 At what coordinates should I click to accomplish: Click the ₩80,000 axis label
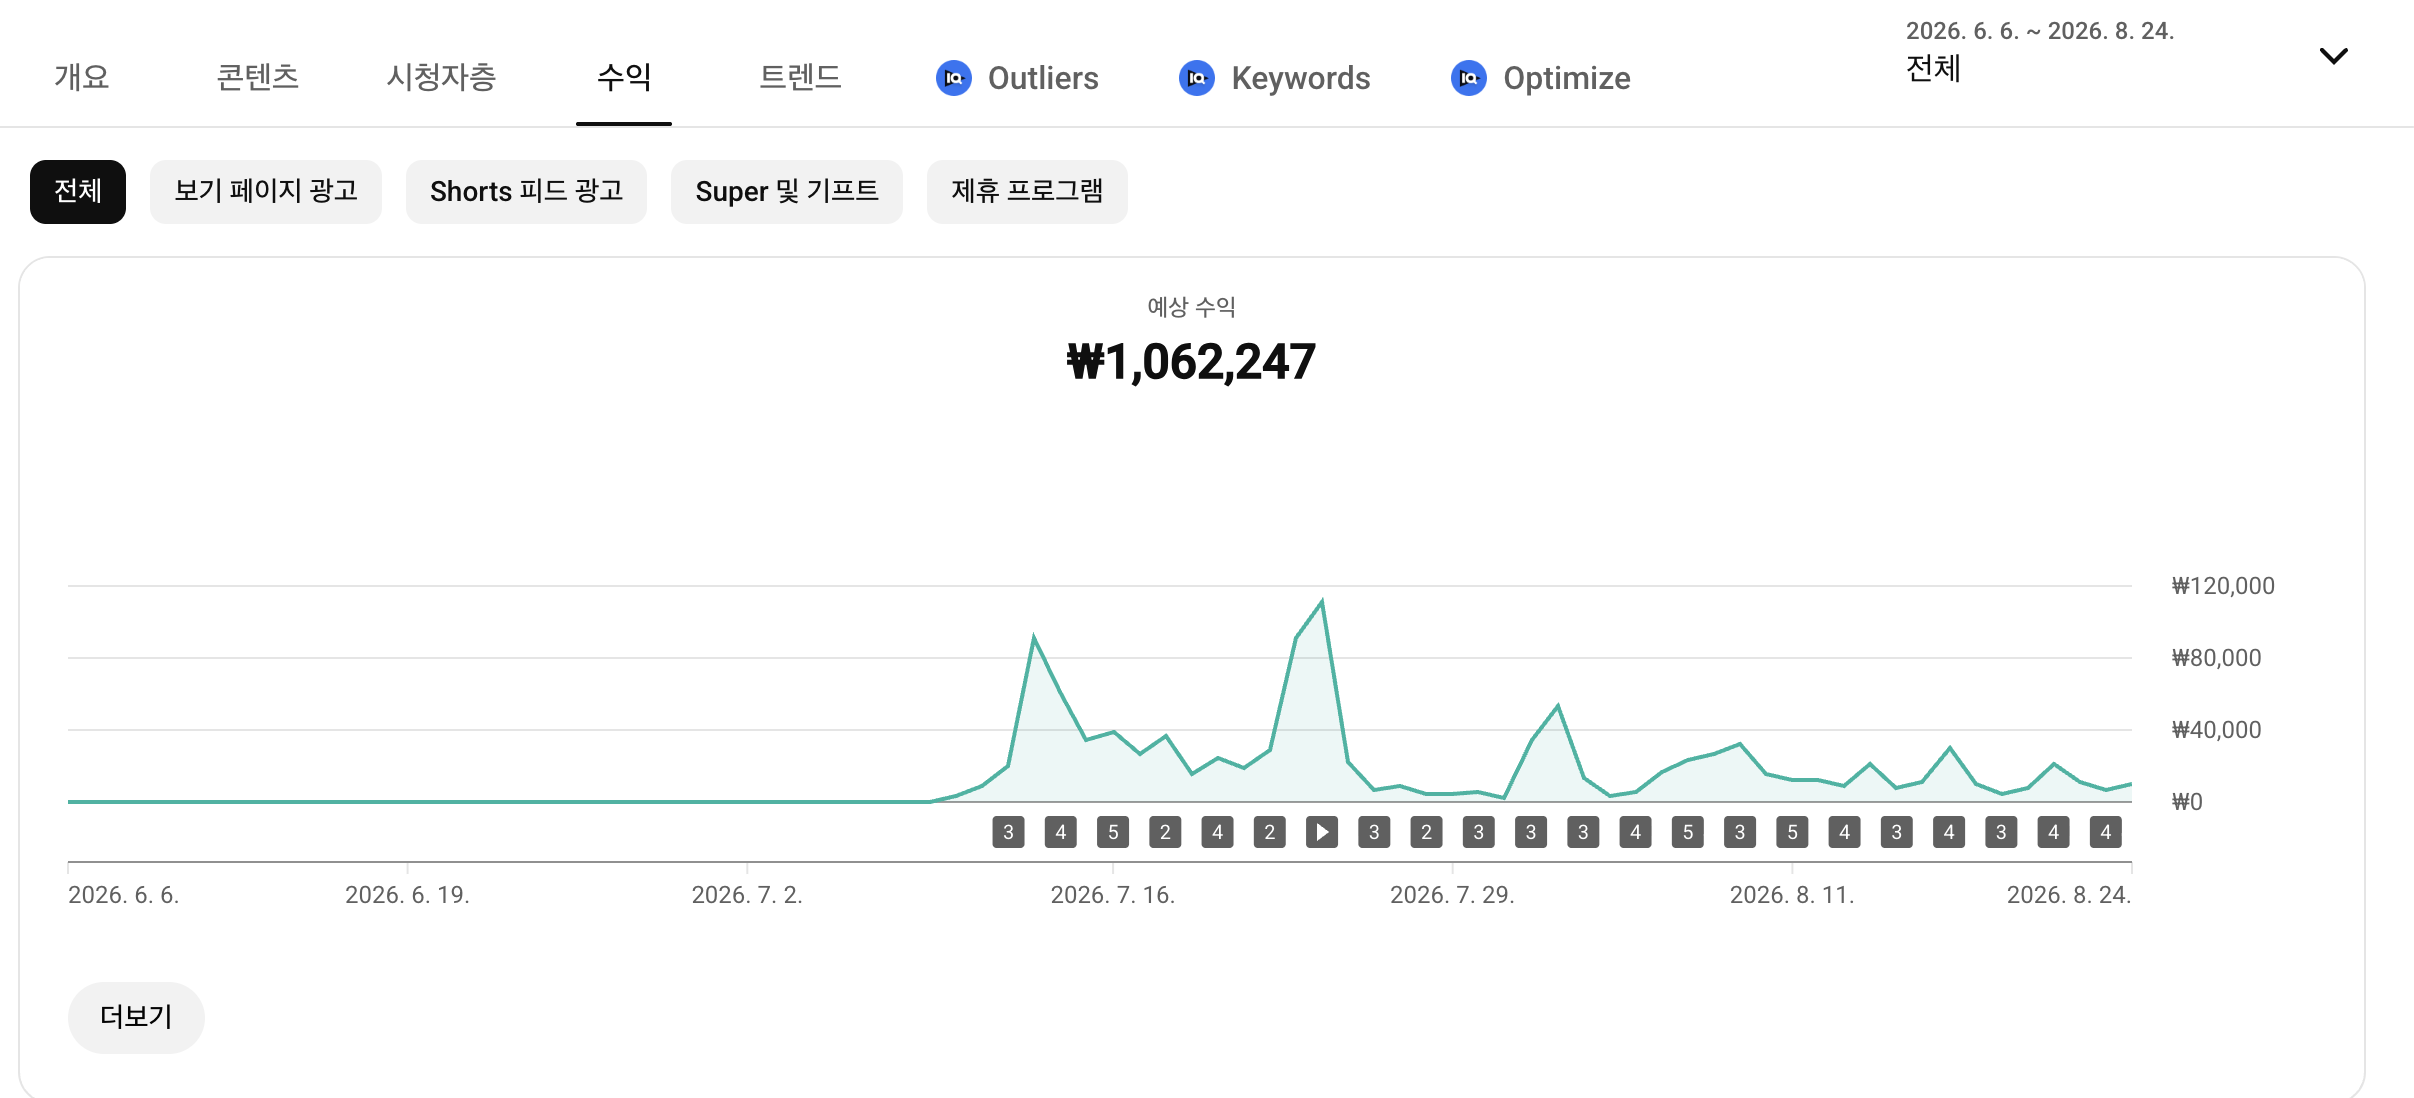2216,658
